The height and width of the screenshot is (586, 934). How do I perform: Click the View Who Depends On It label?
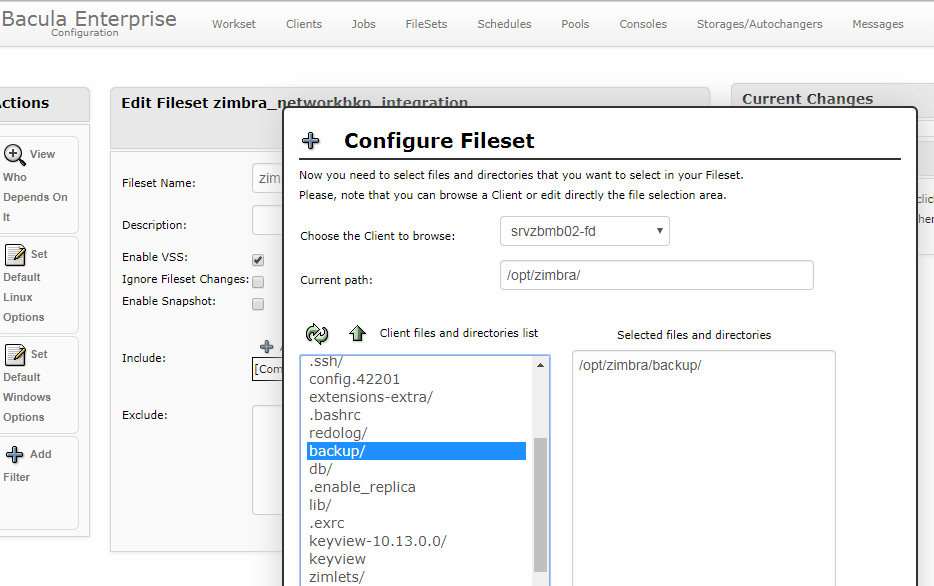(x=35, y=186)
